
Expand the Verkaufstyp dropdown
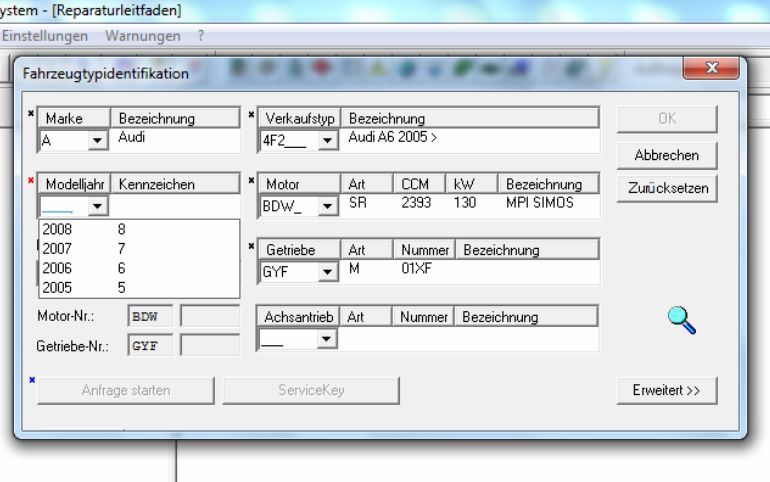(x=327, y=142)
